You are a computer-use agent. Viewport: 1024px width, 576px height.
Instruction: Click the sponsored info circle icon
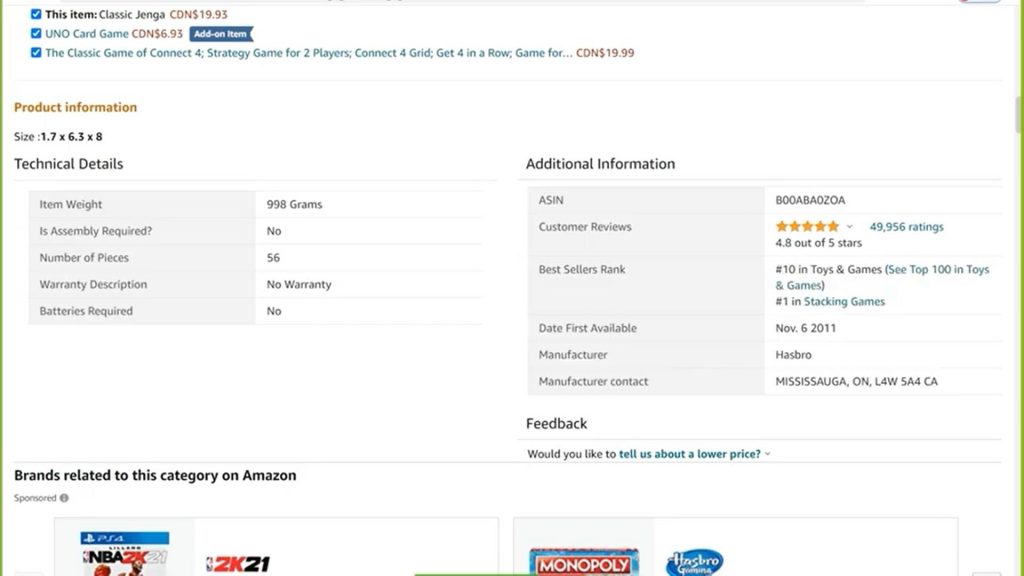[64, 498]
